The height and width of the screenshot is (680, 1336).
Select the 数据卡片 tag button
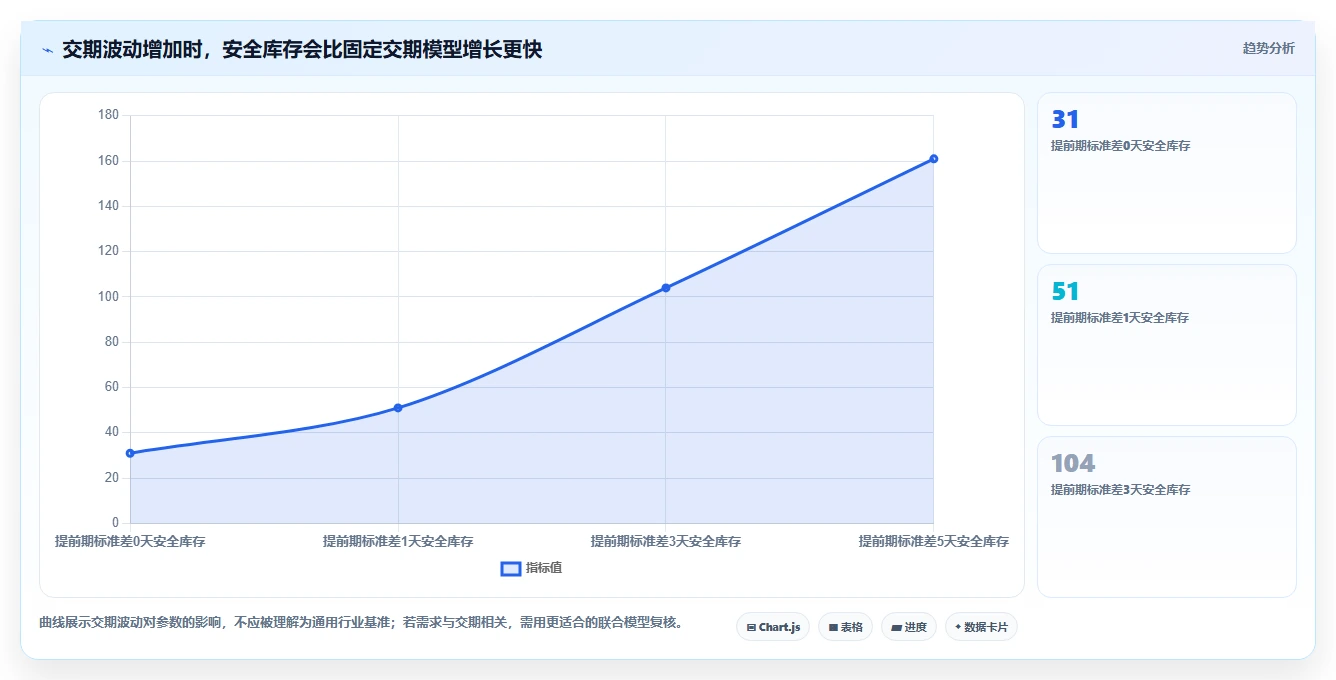(981, 627)
